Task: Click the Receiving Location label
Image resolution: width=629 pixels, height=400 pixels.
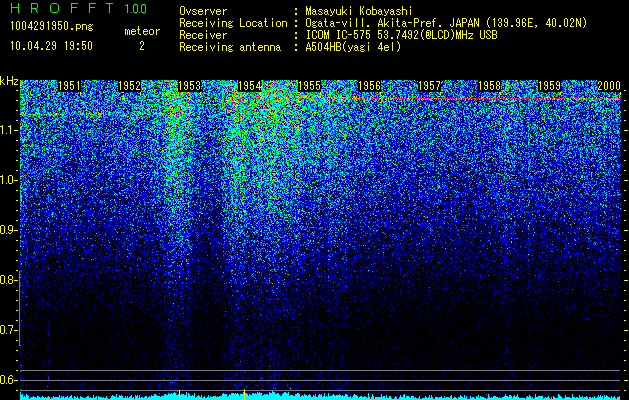Action: (233, 23)
